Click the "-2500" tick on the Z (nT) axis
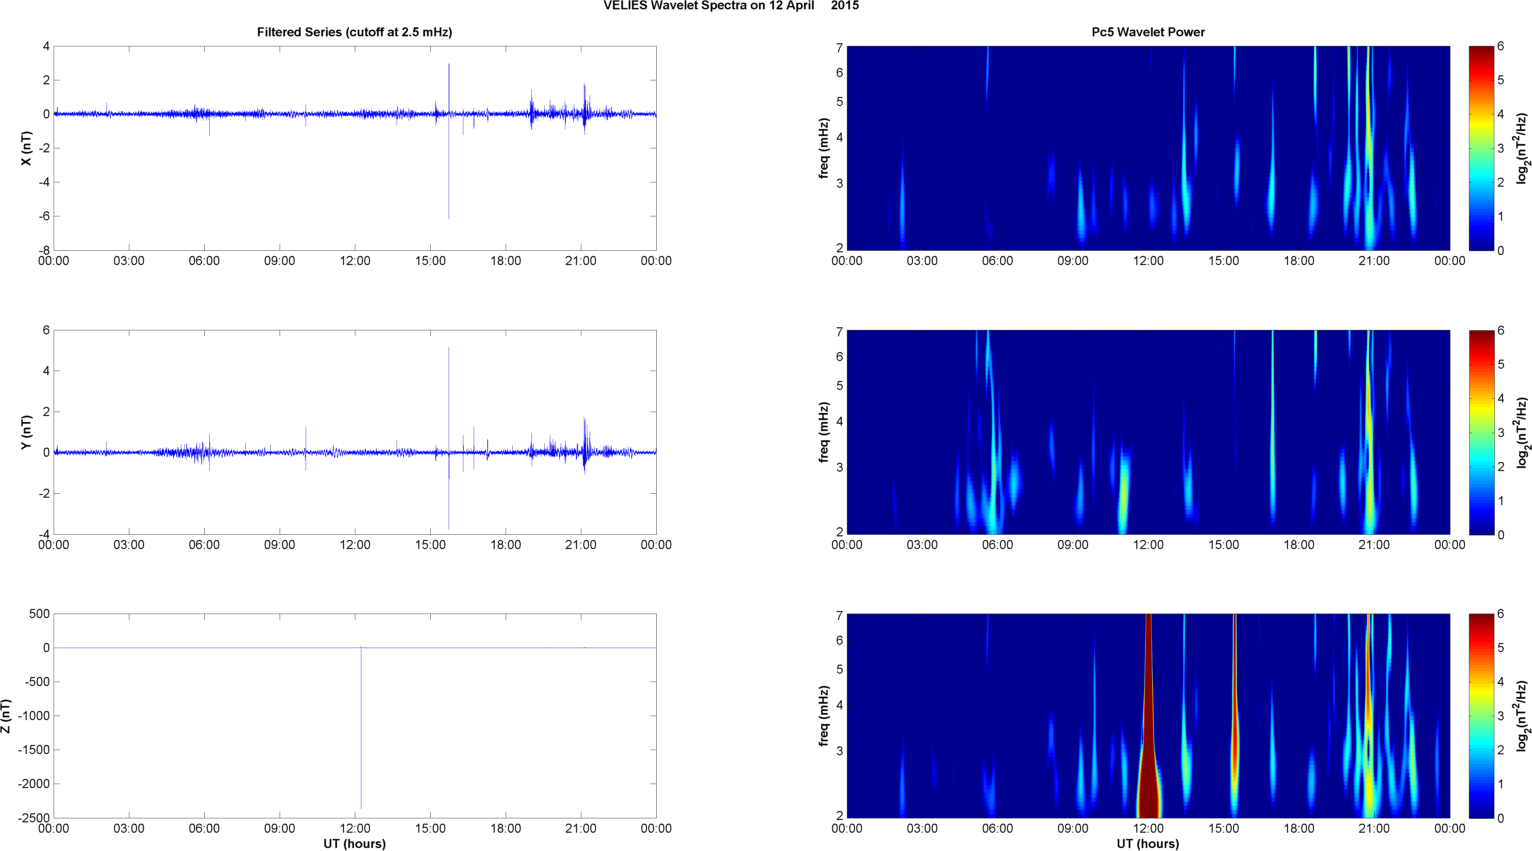Image resolution: width=1532 pixels, height=851 pixels. click(x=34, y=818)
